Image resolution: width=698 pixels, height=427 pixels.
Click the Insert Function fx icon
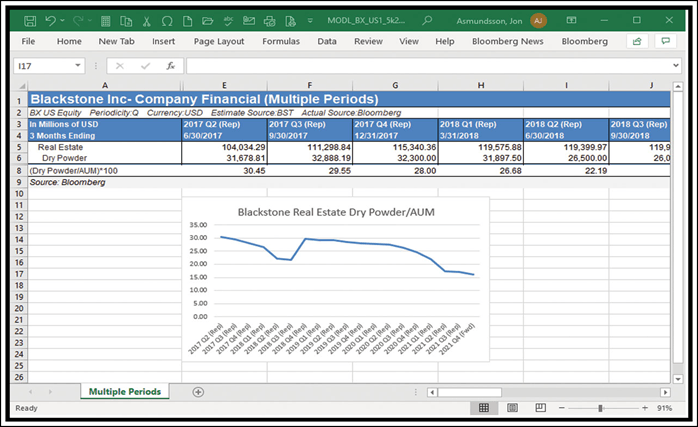pyautogui.click(x=171, y=66)
